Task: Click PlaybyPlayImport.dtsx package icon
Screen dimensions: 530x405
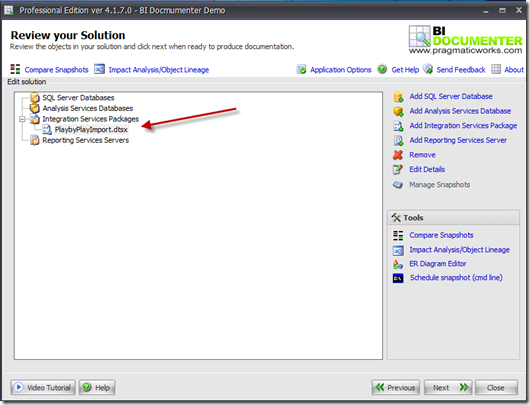Action: click(x=47, y=129)
